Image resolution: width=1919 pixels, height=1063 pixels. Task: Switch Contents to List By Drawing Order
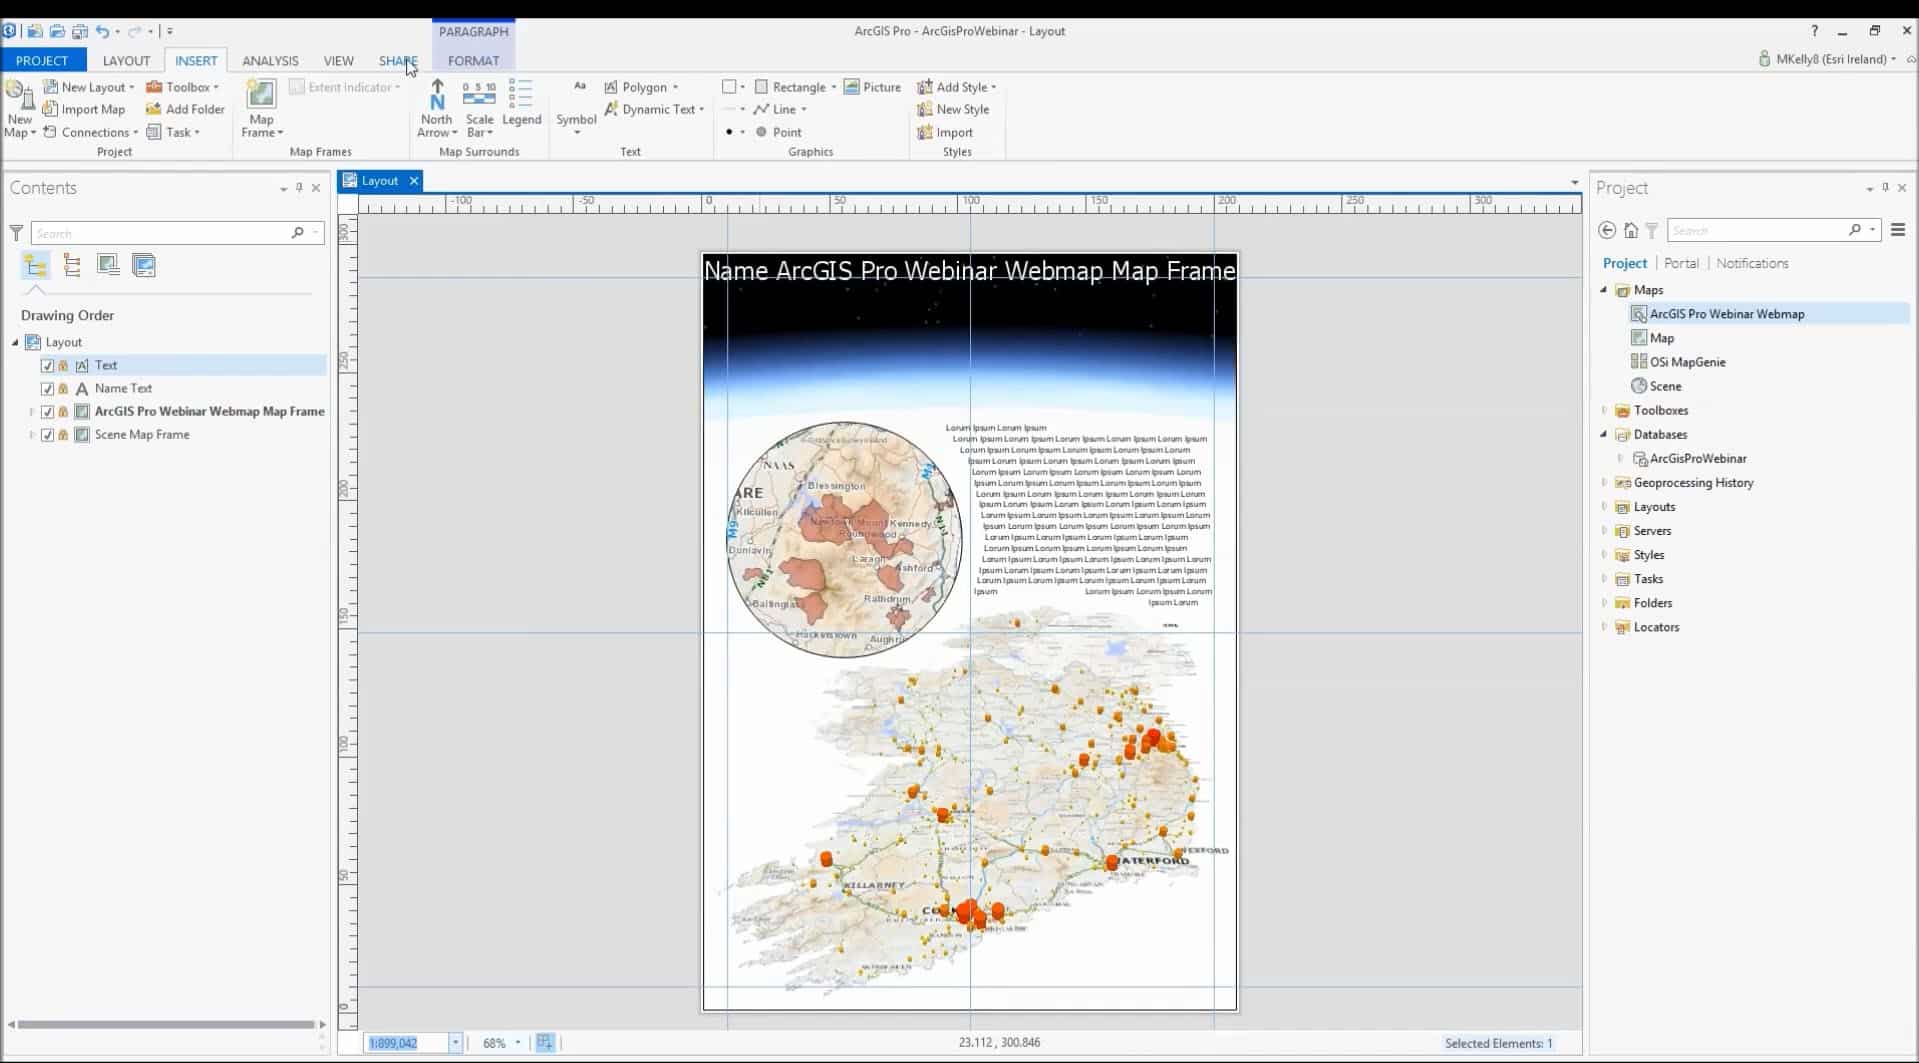pyautogui.click(x=36, y=265)
